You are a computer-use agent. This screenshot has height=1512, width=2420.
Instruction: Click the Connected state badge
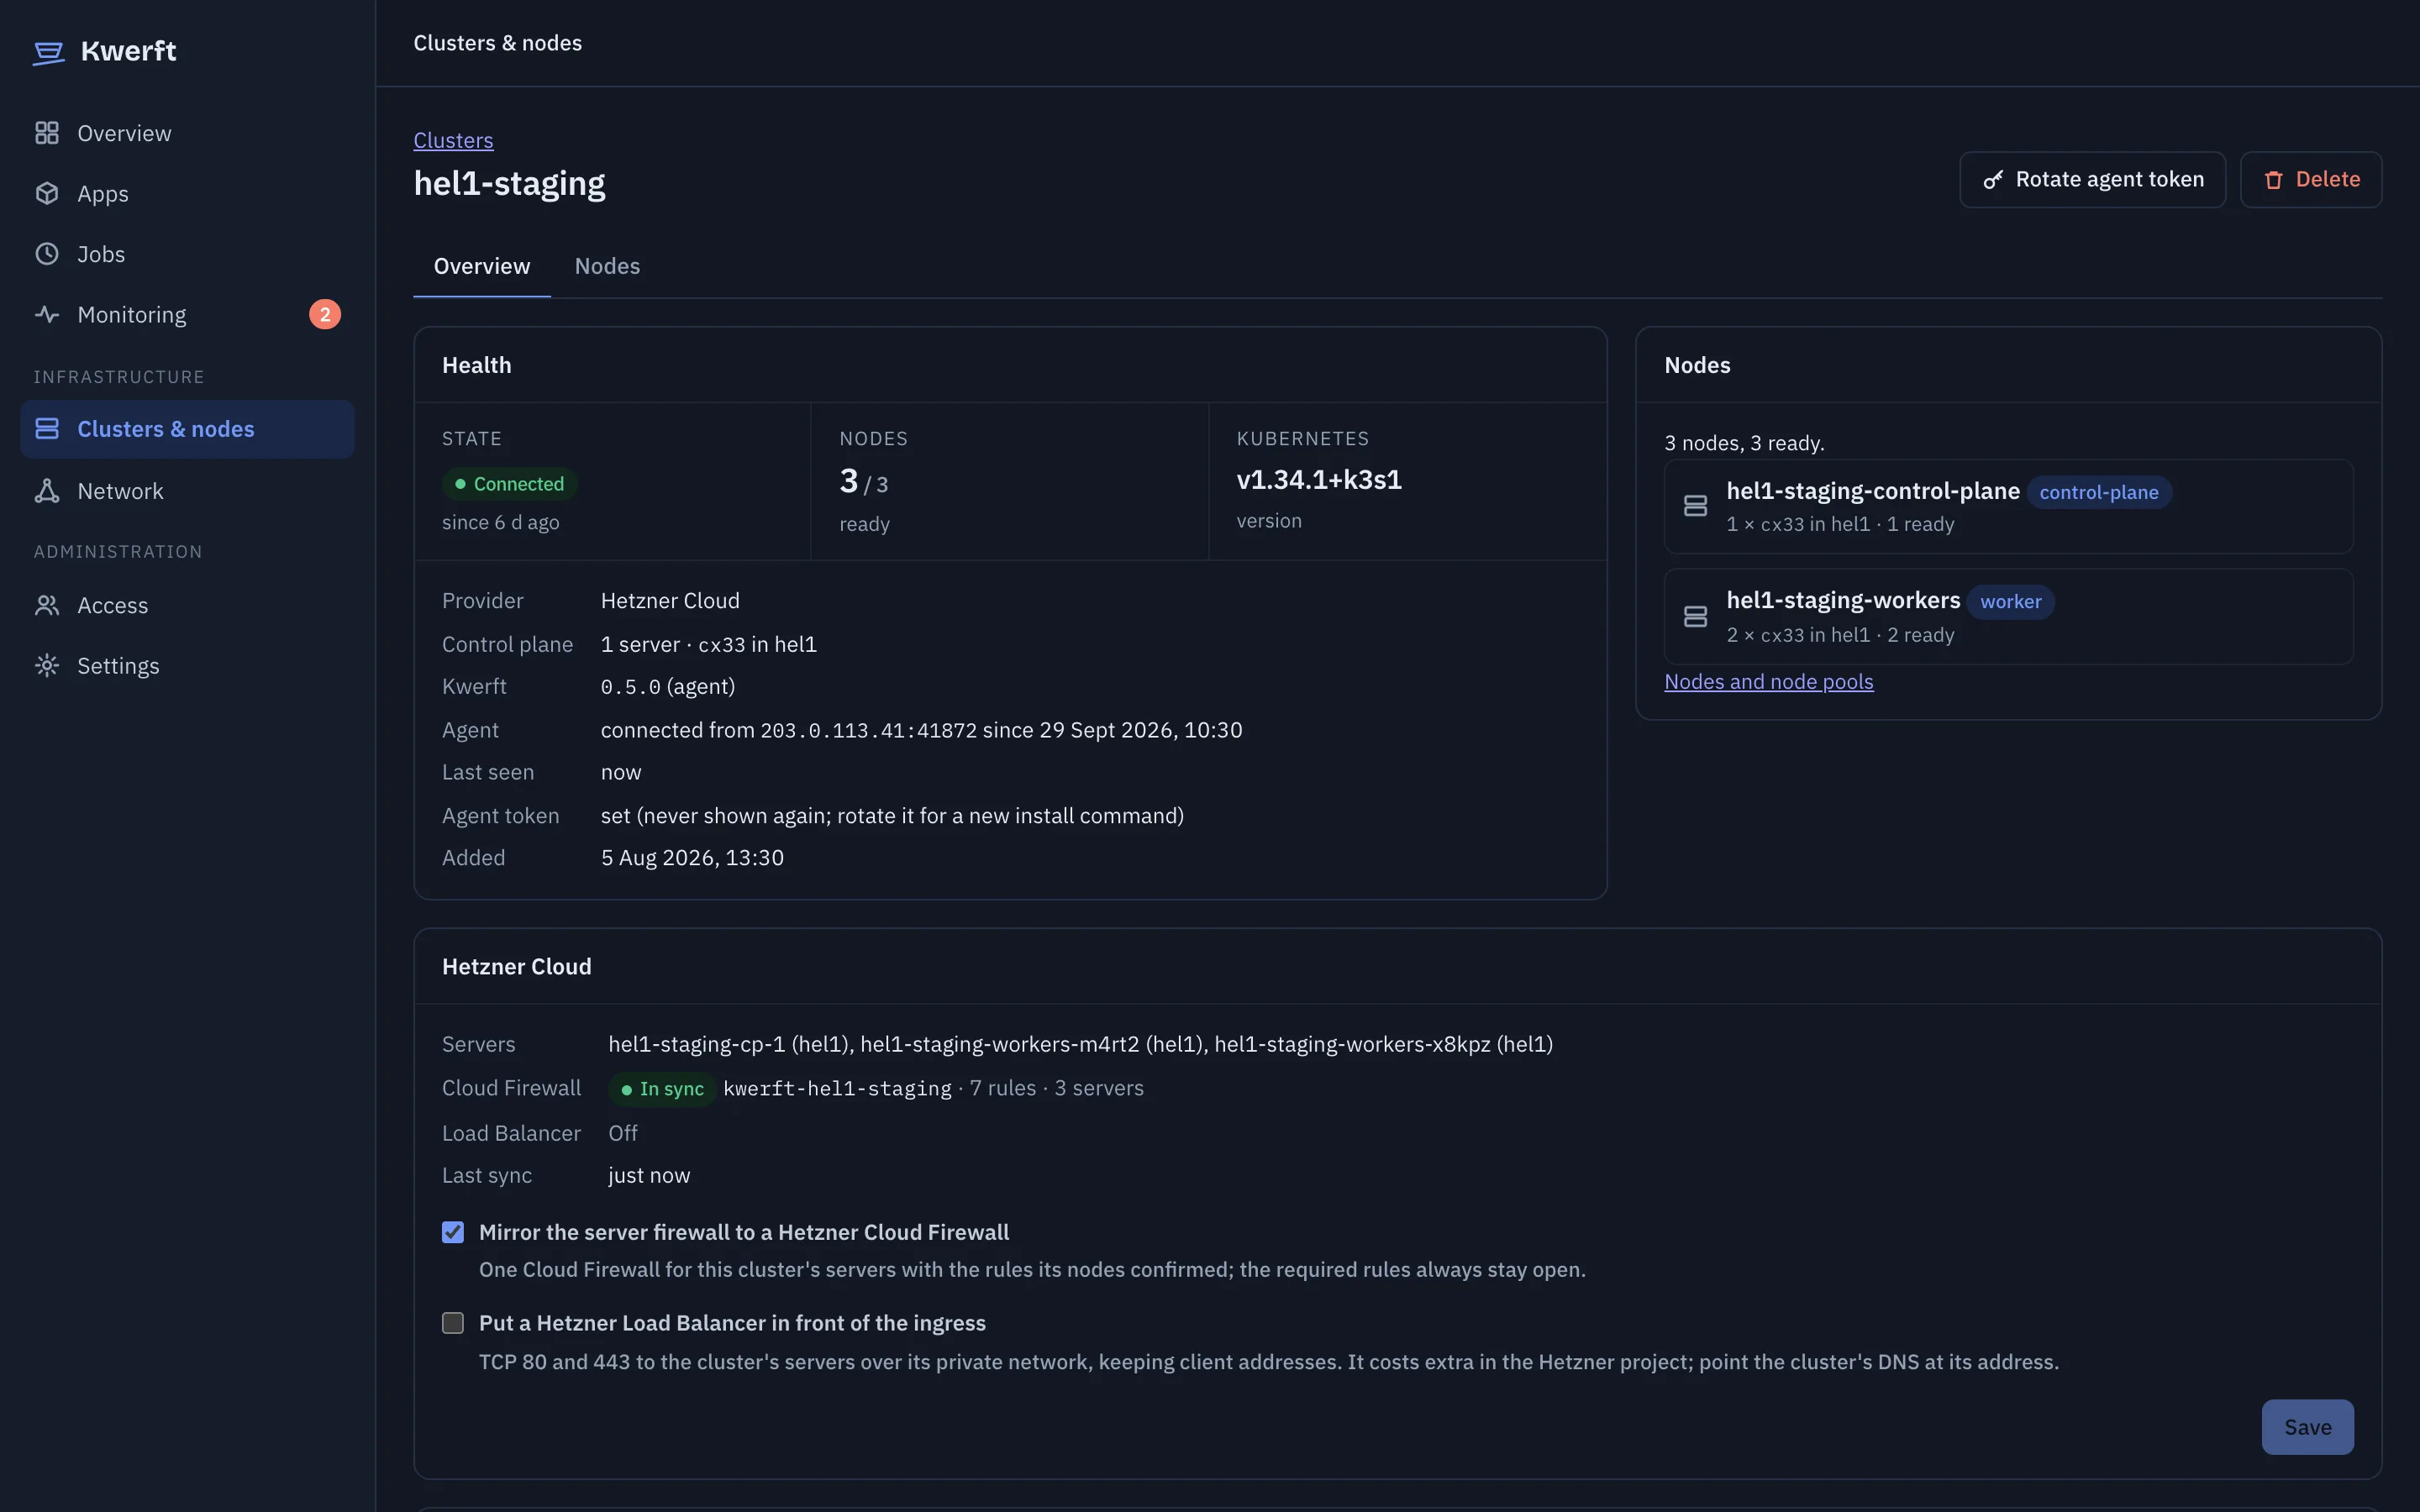(509, 484)
